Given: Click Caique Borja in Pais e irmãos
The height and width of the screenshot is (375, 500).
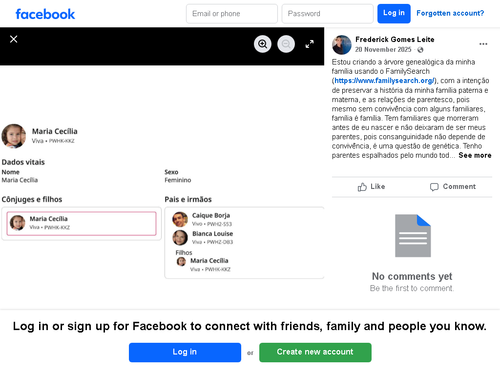Looking at the screenshot, I should pos(211,216).
